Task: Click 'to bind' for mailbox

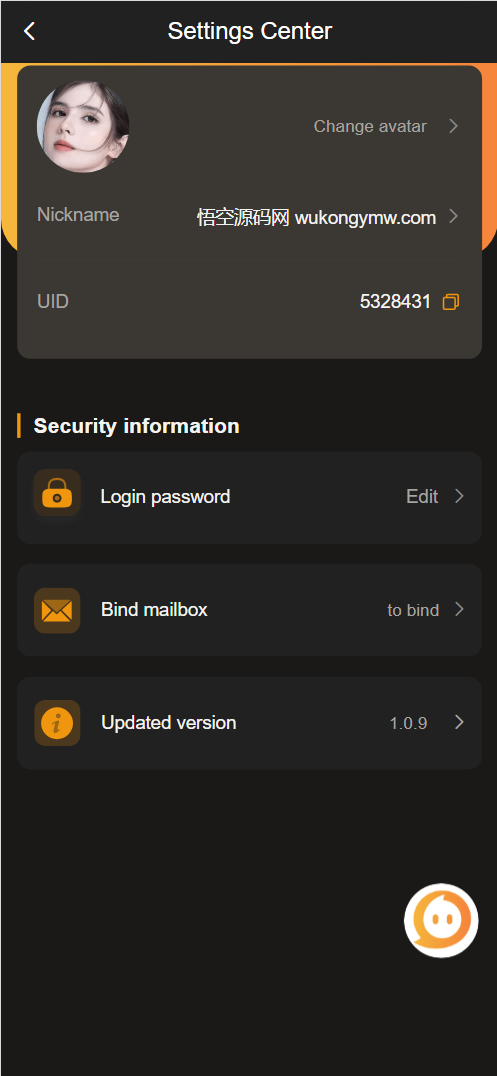Action: pos(413,610)
